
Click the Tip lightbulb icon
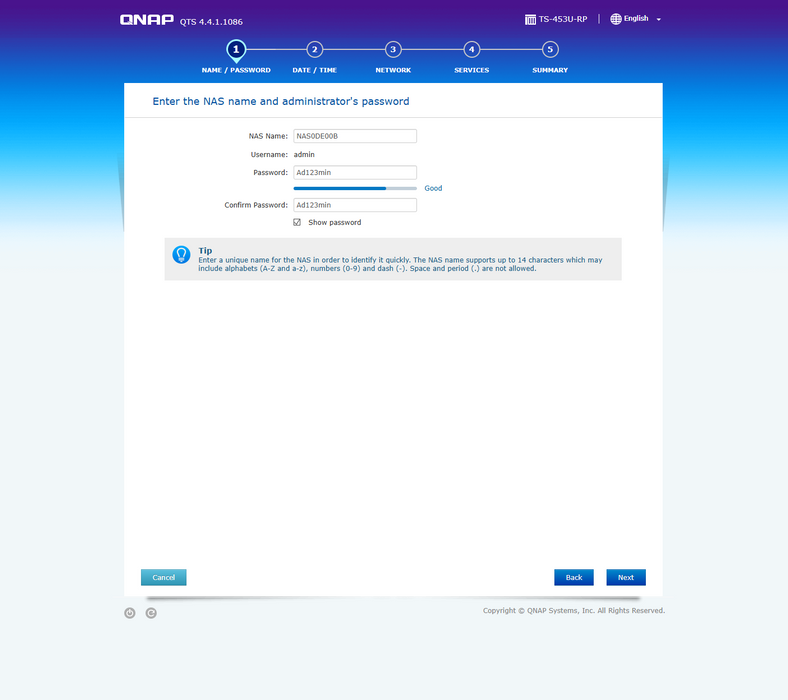181,254
